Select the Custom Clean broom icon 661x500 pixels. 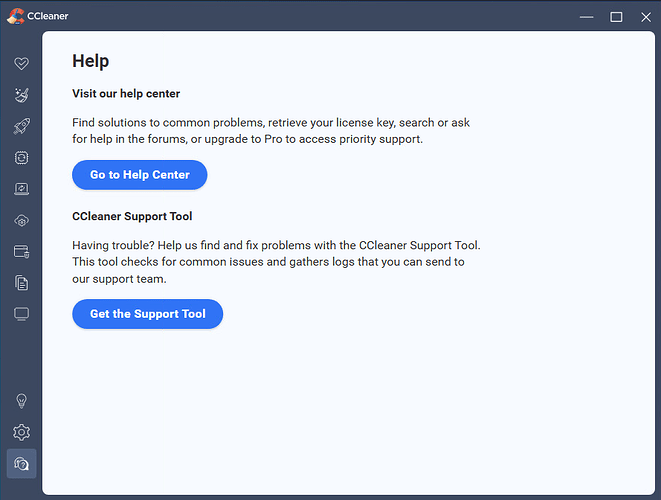(21, 95)
